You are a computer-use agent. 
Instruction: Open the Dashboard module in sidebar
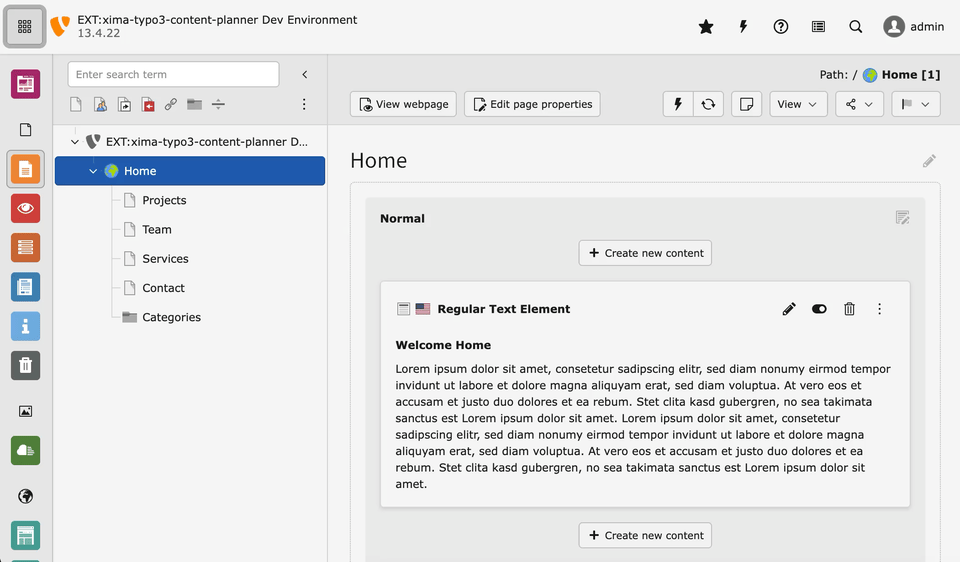[x=25, y=84]
